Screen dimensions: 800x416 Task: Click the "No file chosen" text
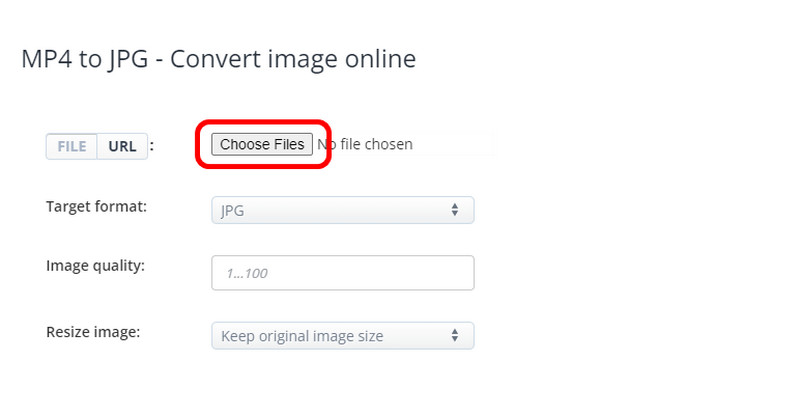pyautogui.click(x=364, y=145)
